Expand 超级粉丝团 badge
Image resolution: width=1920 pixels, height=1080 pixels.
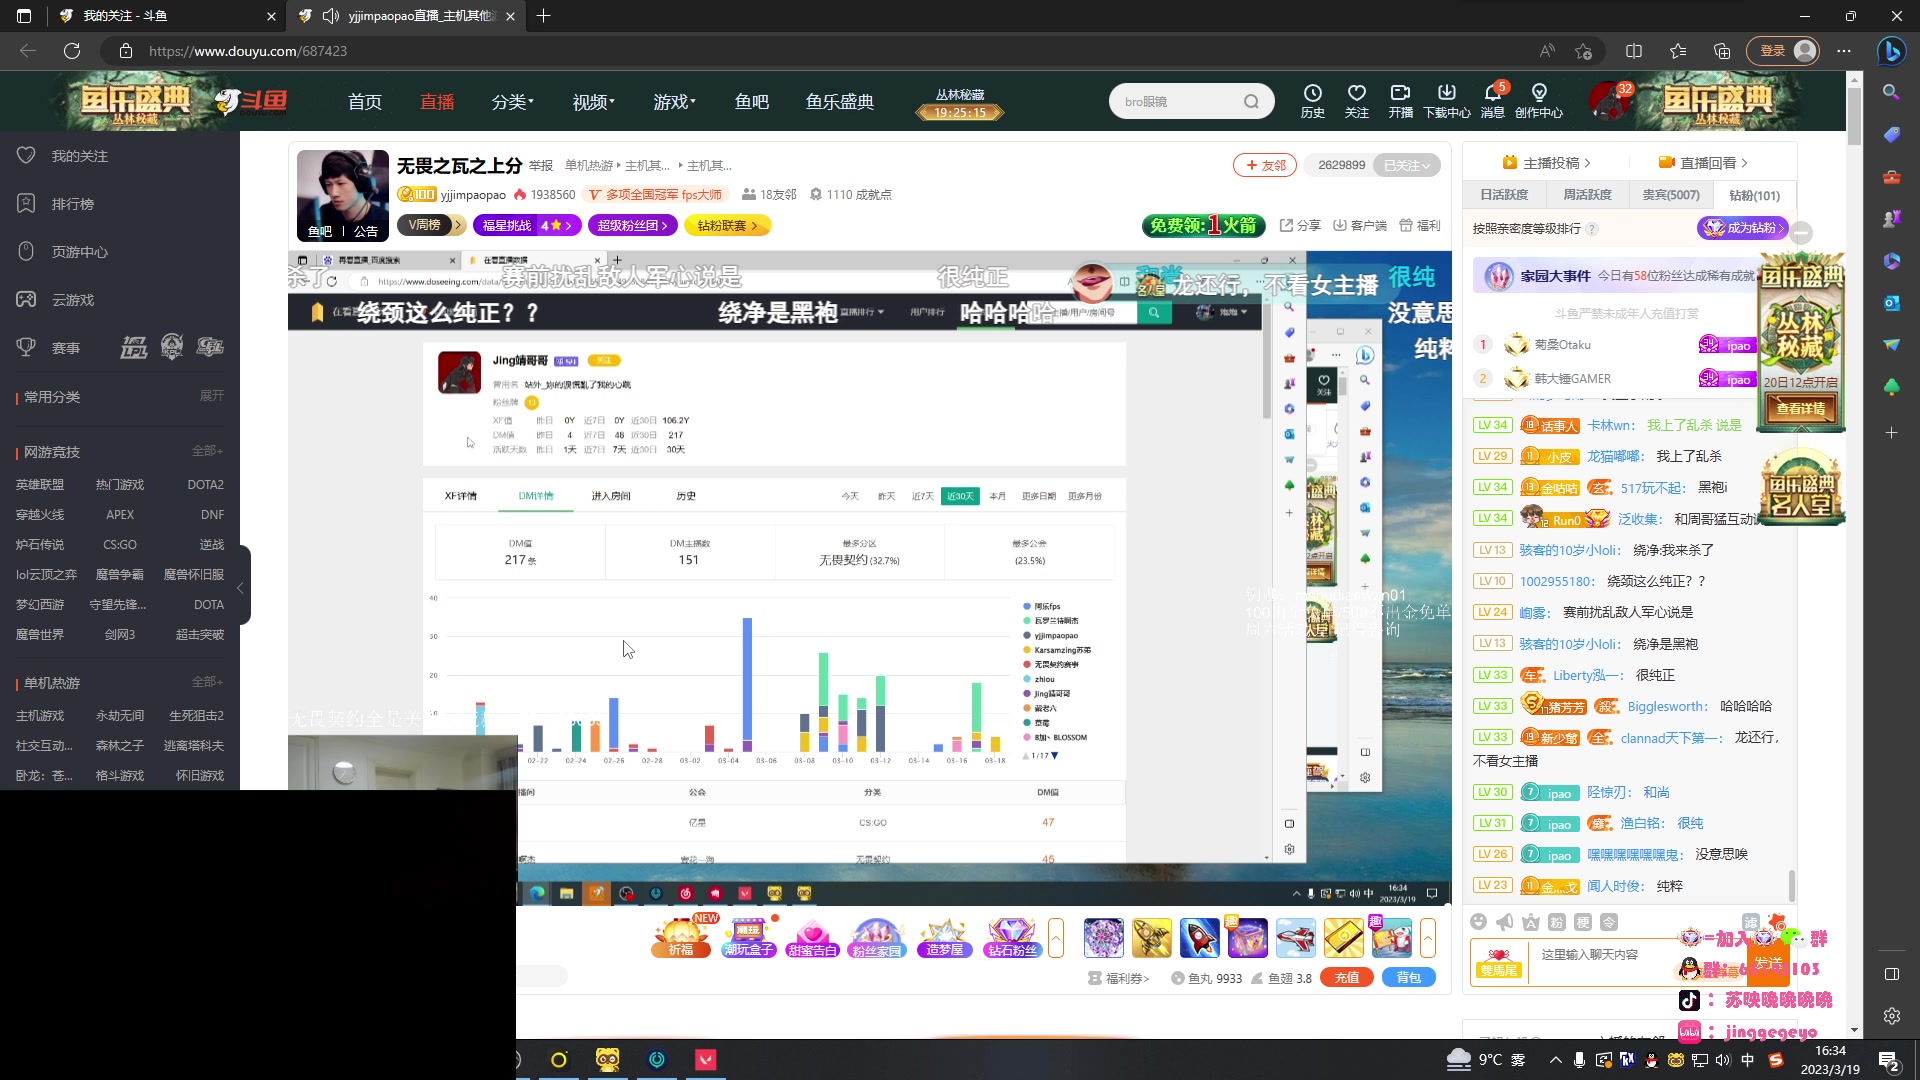(x=633, y=225)
